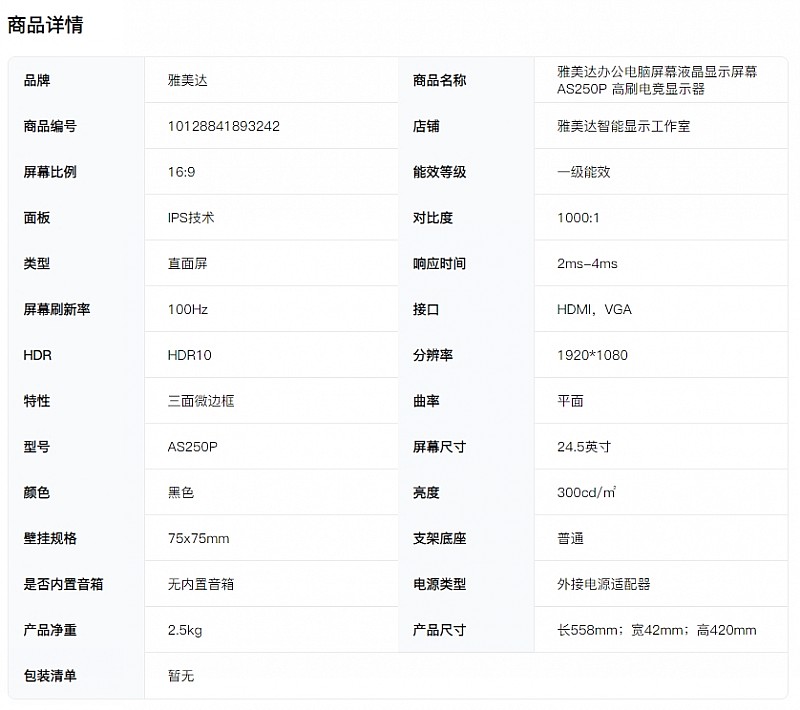Select the value '无内置音箱'
Screen dimensions: 800x710
(201, 584)
